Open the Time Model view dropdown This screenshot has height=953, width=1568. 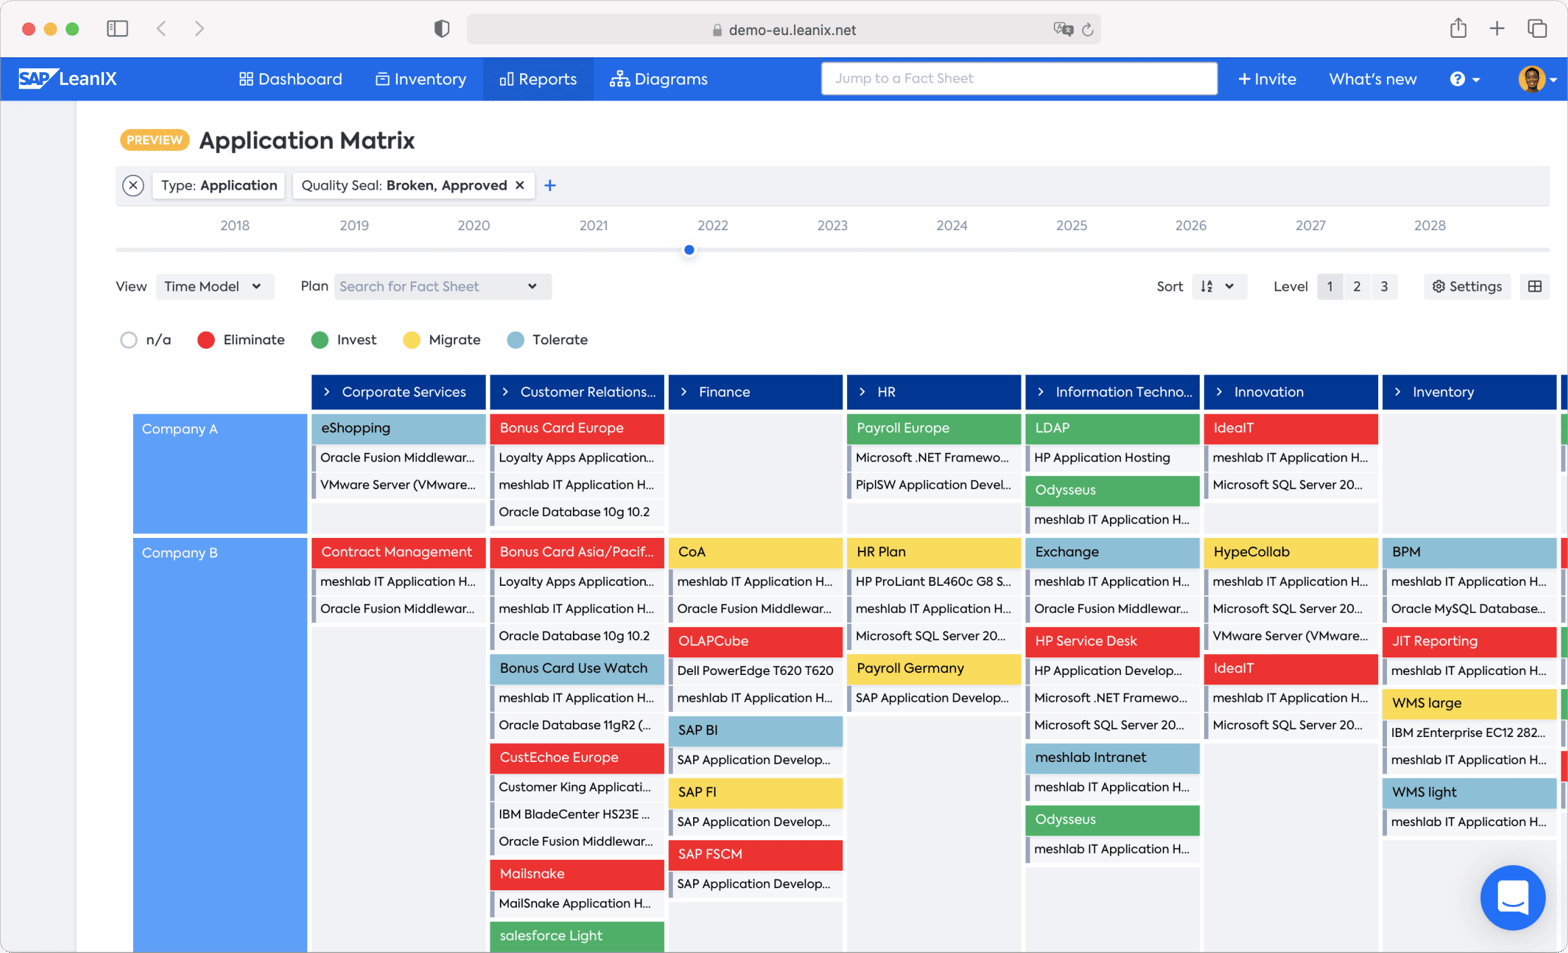213,287
